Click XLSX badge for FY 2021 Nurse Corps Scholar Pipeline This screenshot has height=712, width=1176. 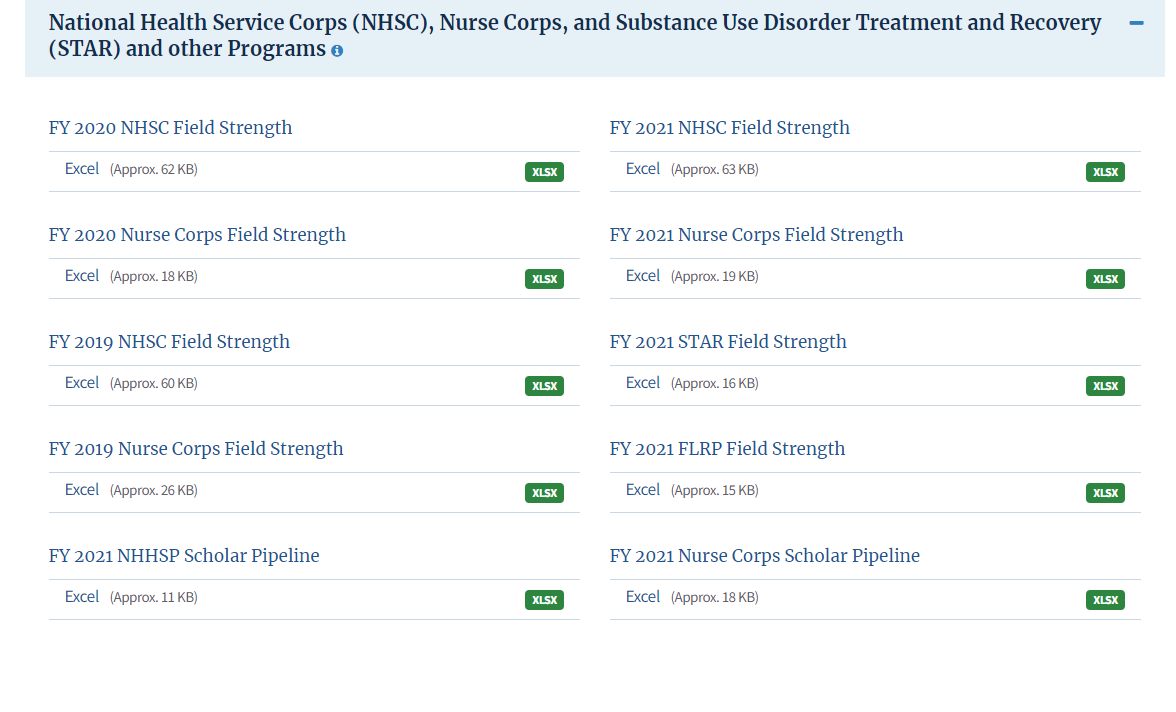[x=1105, y=600]
